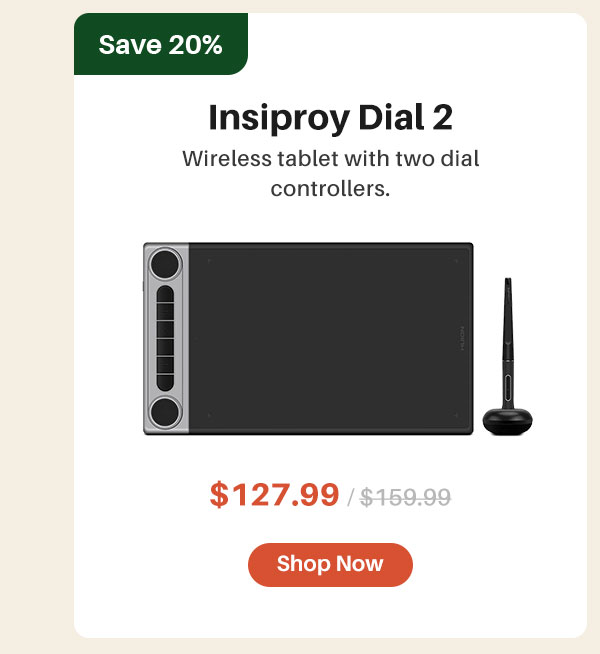600x654 pixels.
Task: Click the beige page background left of the card
Action: point(37,327)
